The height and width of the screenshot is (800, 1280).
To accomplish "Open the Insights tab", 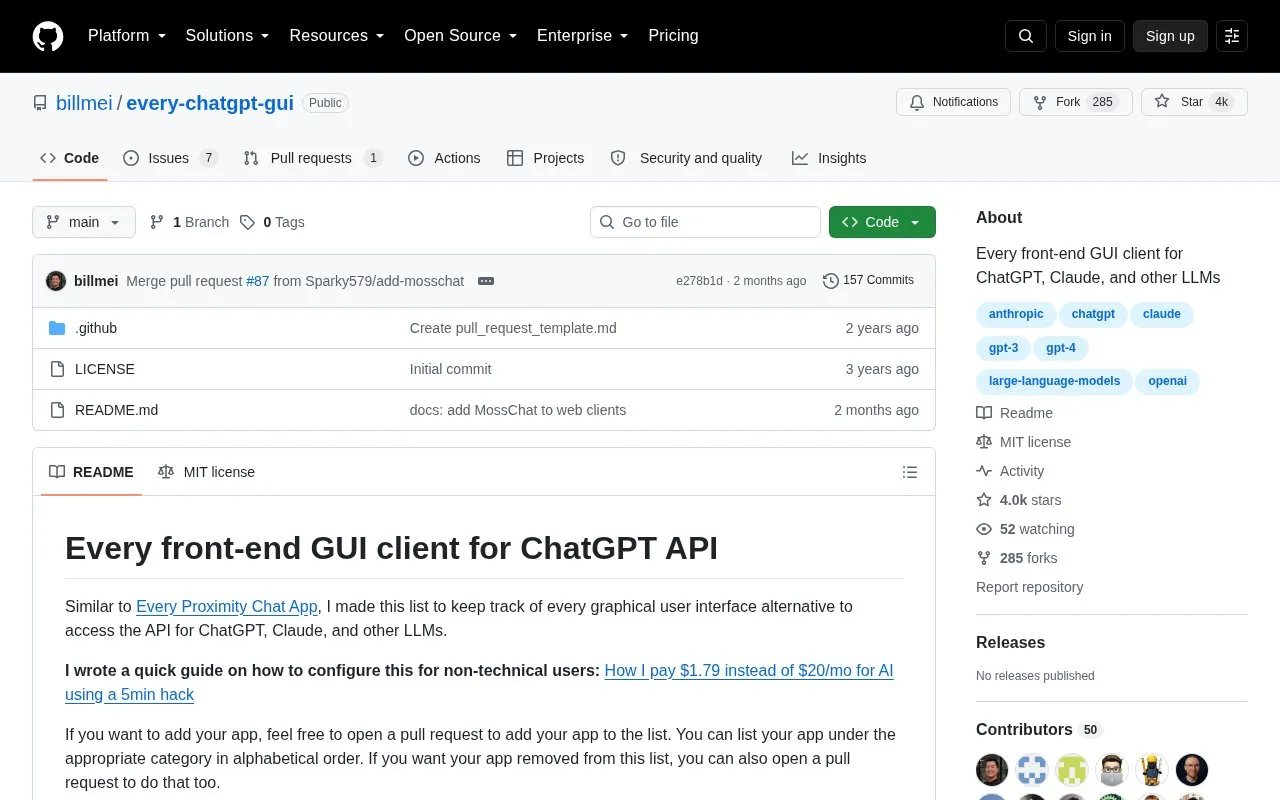I will [829, 158].
